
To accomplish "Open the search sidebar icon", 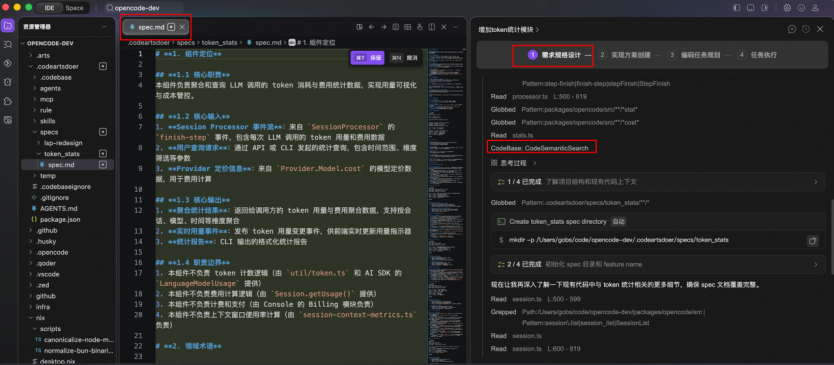I will pyautogui.click(x=8, y=44).
